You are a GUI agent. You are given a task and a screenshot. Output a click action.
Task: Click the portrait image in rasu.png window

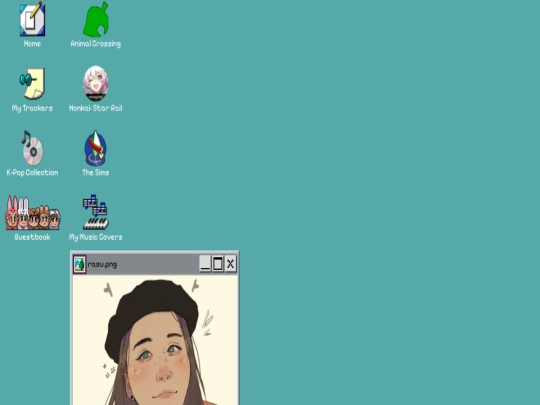[x=155, y=340]
